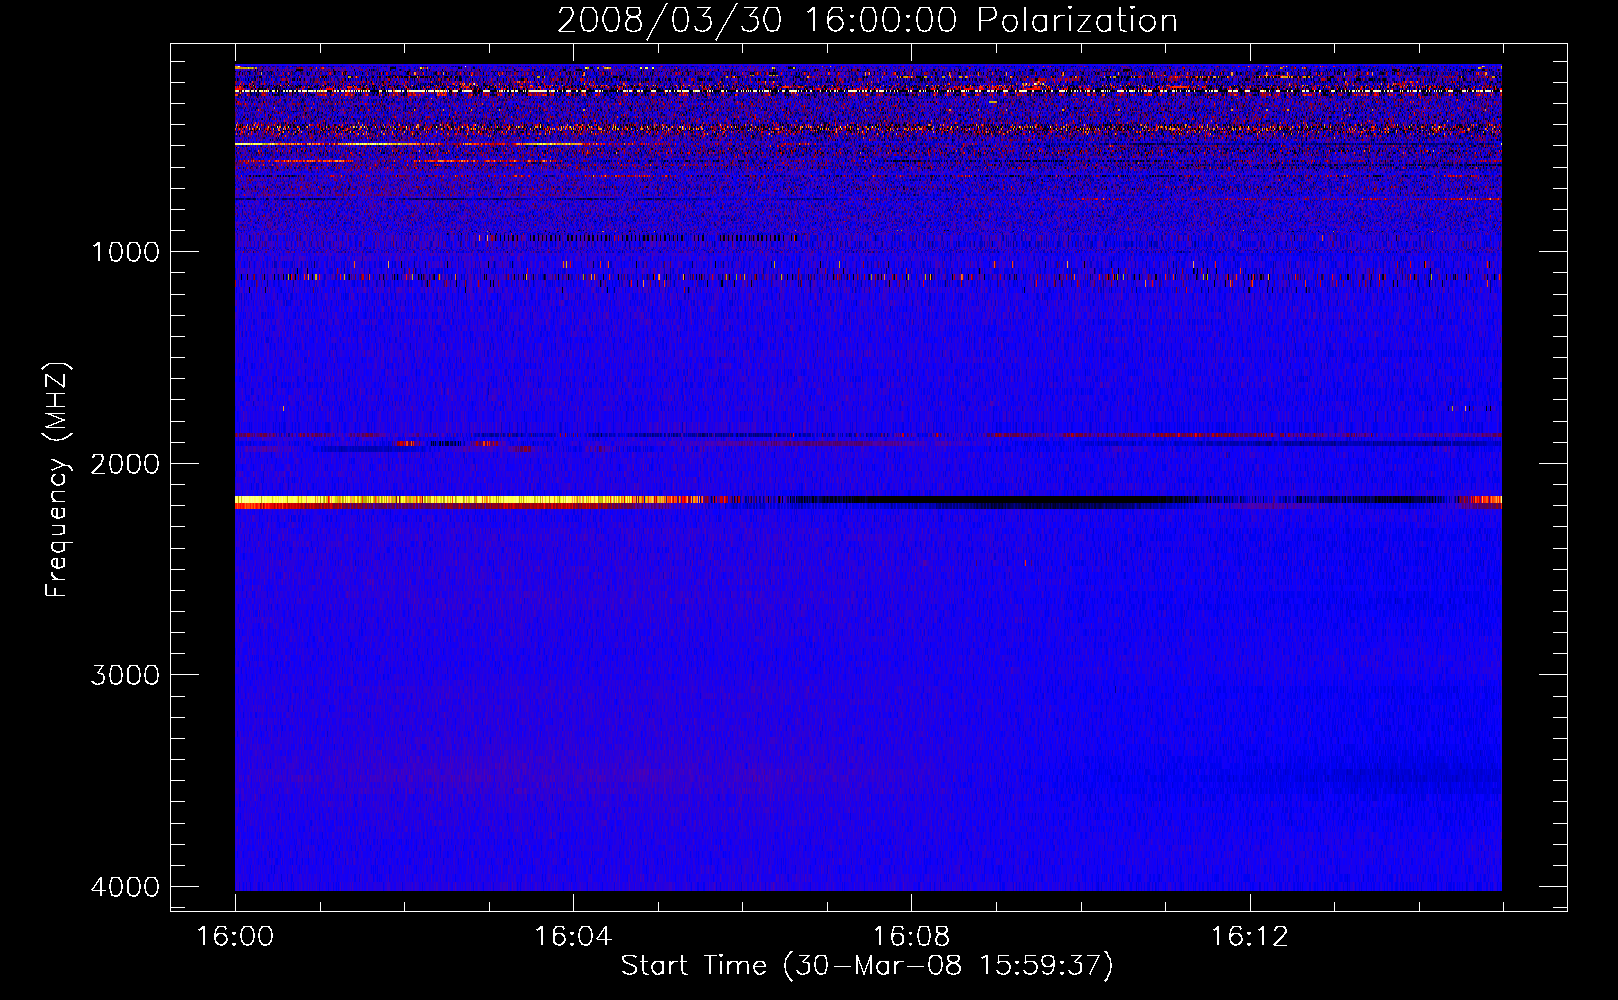The image size is (1618, 1000).
Task: Click the y-axis value 2000
Action: 126,463
